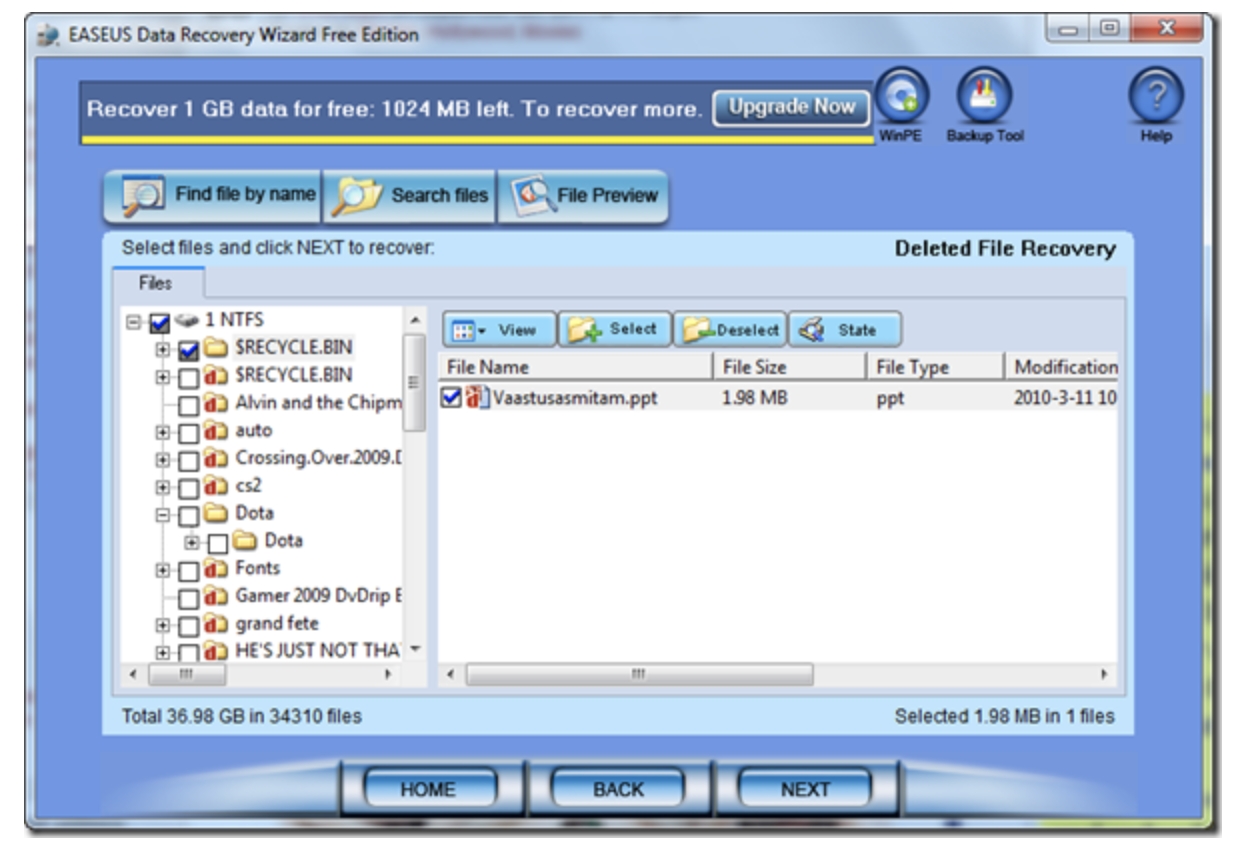Viewport: 1260px width, 866px height.
Task: Click the folder tree scroll down arrow
Action: click(x=414, y=649)
